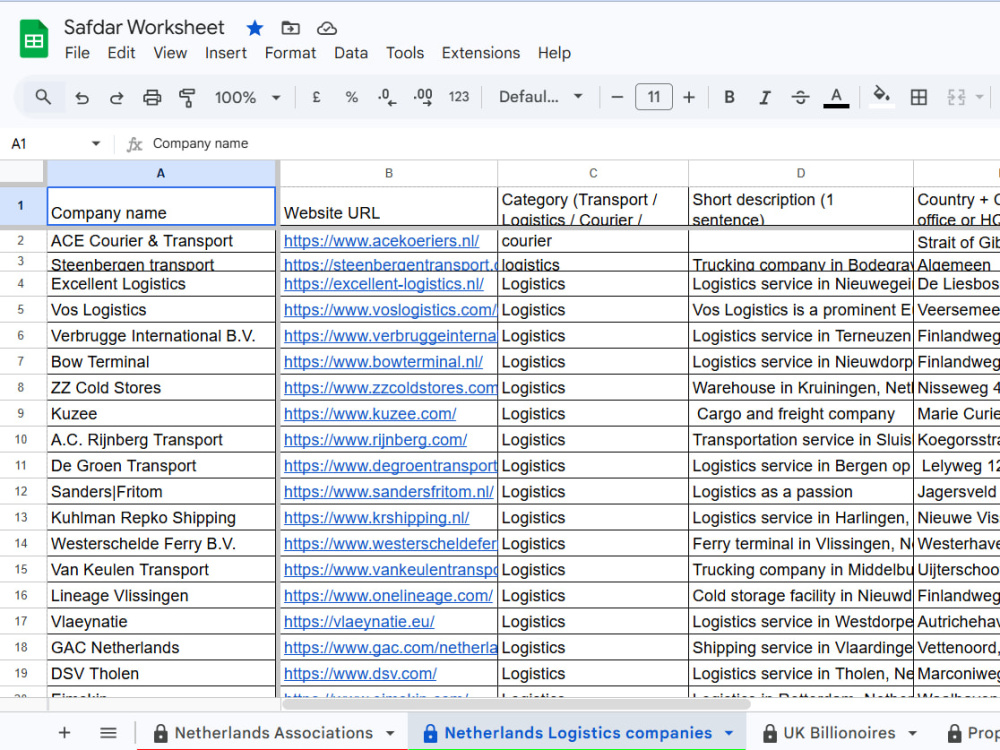
Task: Select the courier category cell
Action: 593,241
